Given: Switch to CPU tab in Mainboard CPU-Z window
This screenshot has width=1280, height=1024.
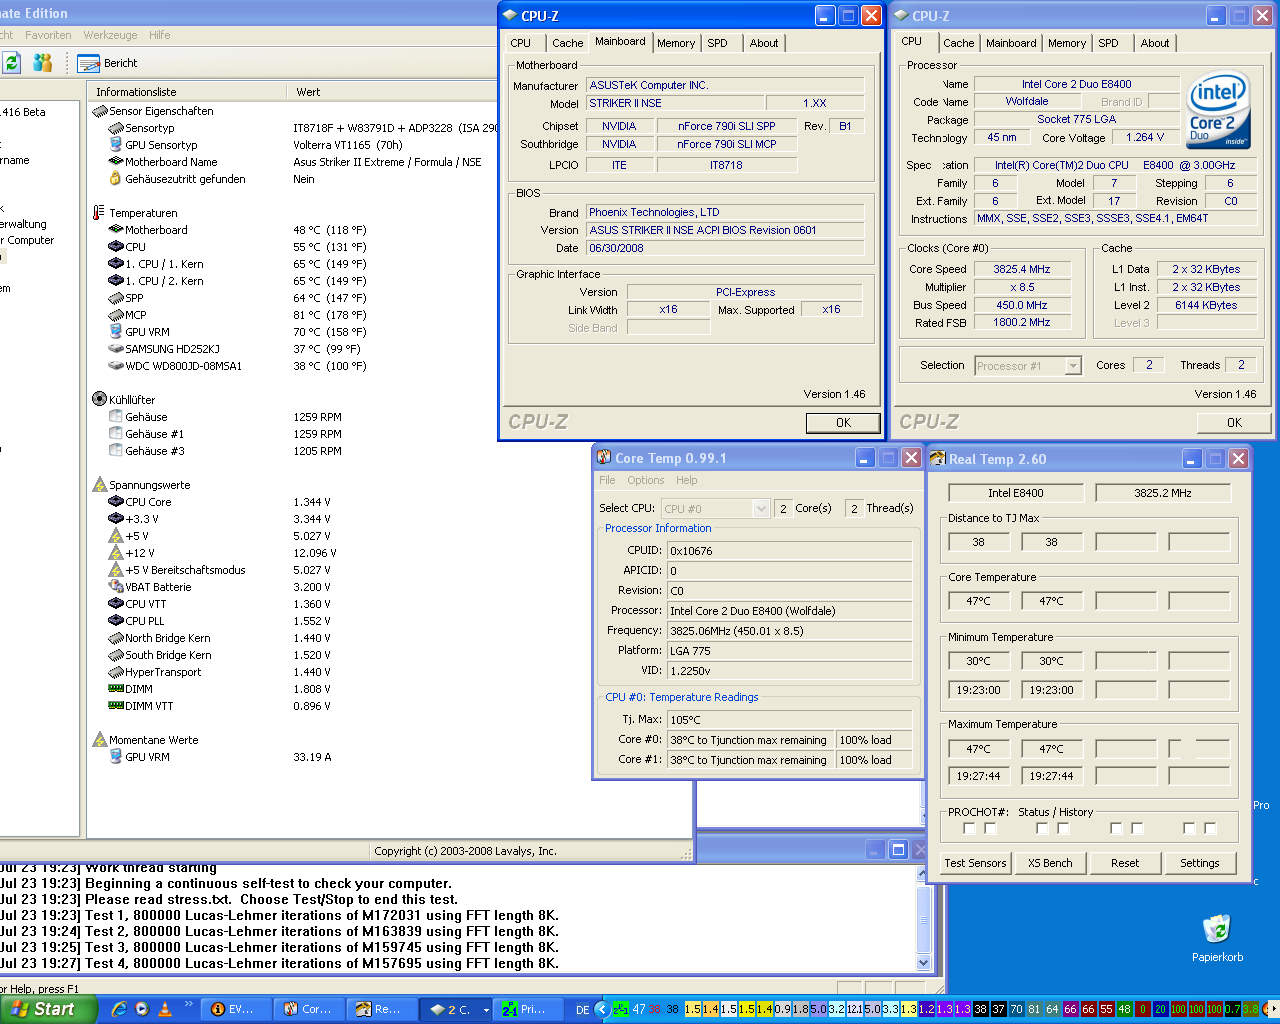Looking at the screenshot, I should coord(521,43).
